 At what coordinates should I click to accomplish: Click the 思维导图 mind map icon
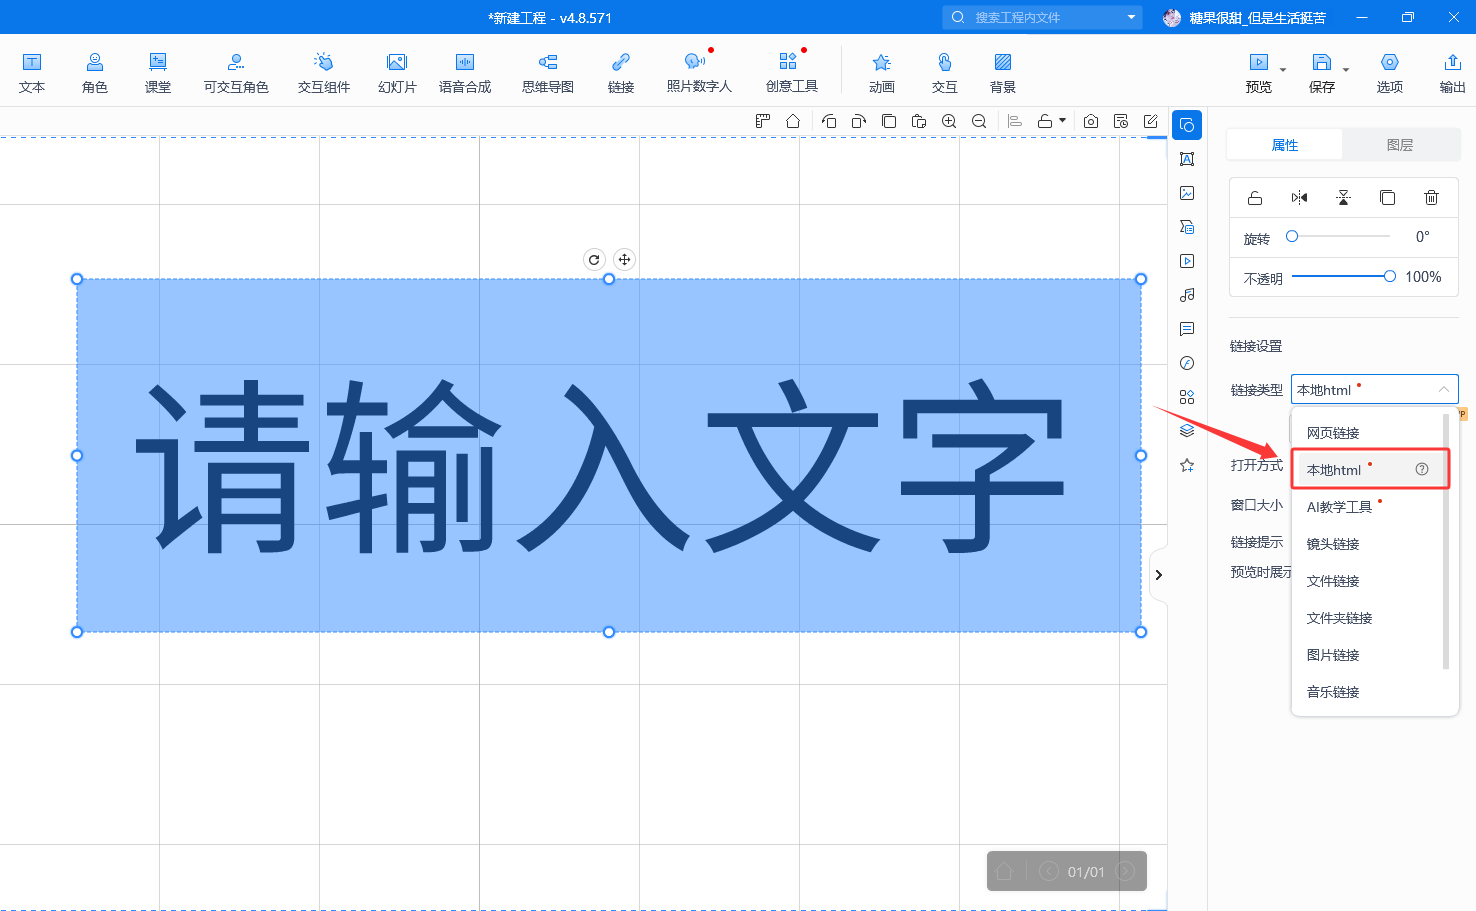pyautogui.click(x=547, y=72)
